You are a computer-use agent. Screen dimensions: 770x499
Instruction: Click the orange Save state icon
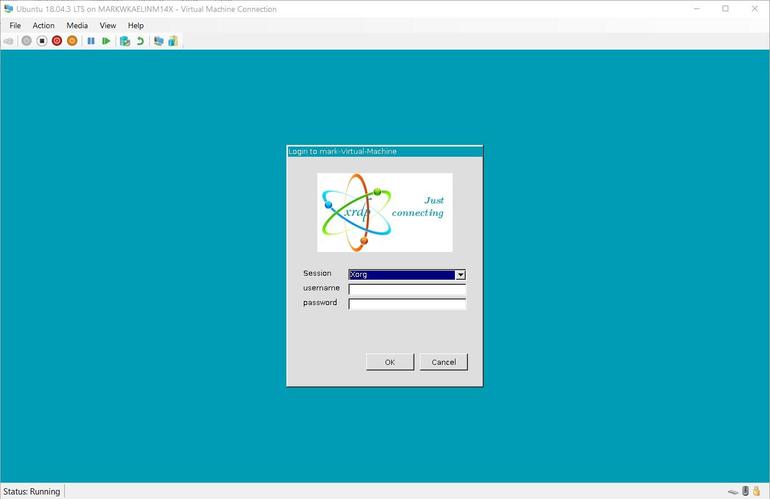coord(72,41)
